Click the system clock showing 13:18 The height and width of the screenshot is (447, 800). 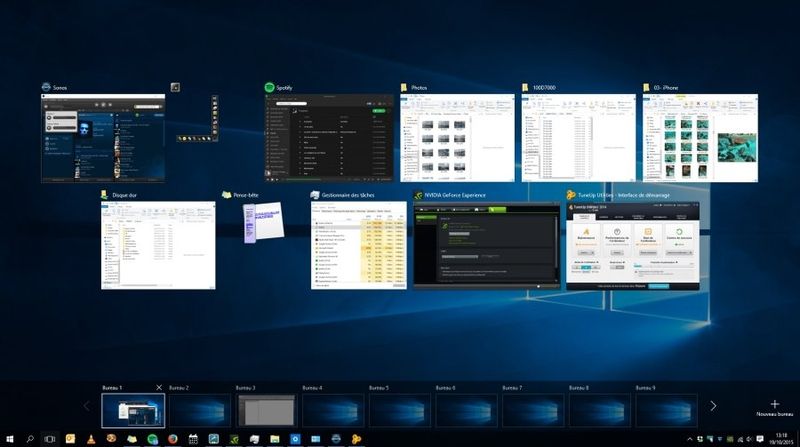[x=780, y=438]
